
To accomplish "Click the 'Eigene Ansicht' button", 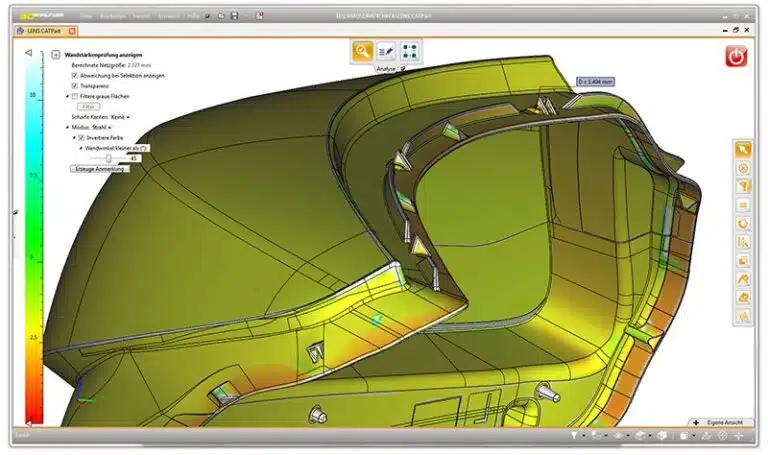I will point(720,424).
